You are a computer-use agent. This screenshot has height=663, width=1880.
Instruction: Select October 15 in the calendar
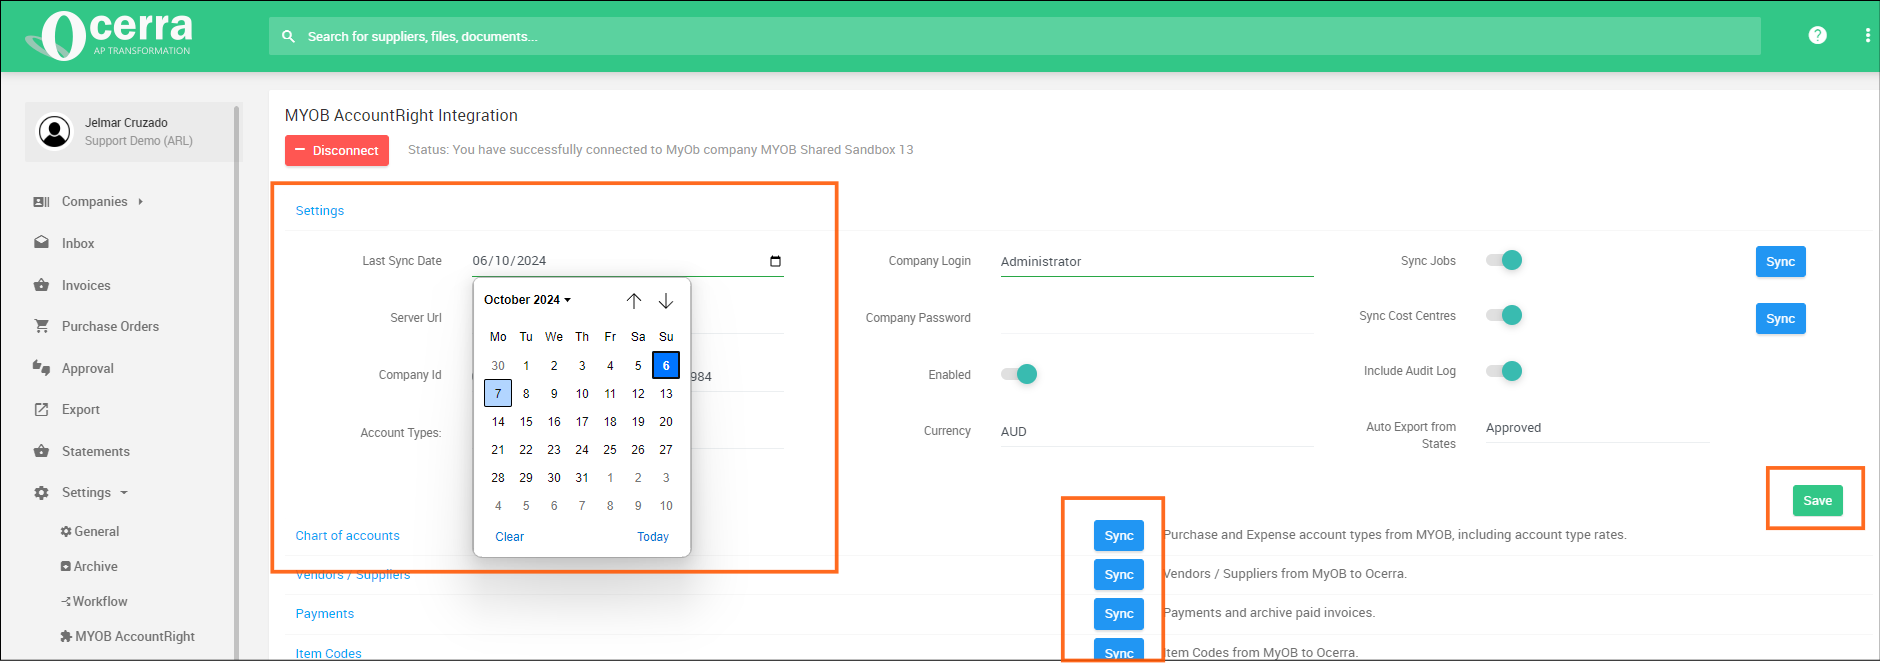click(526, 422)
